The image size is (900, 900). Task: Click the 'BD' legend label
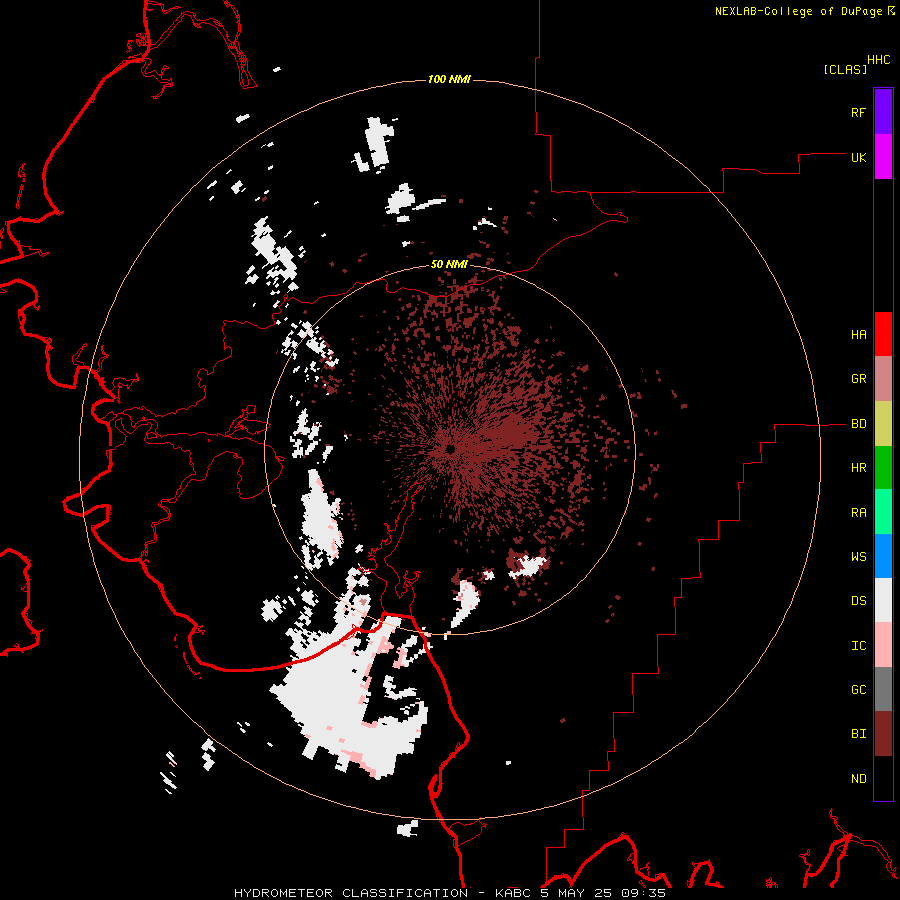click(x=858, y=424)
